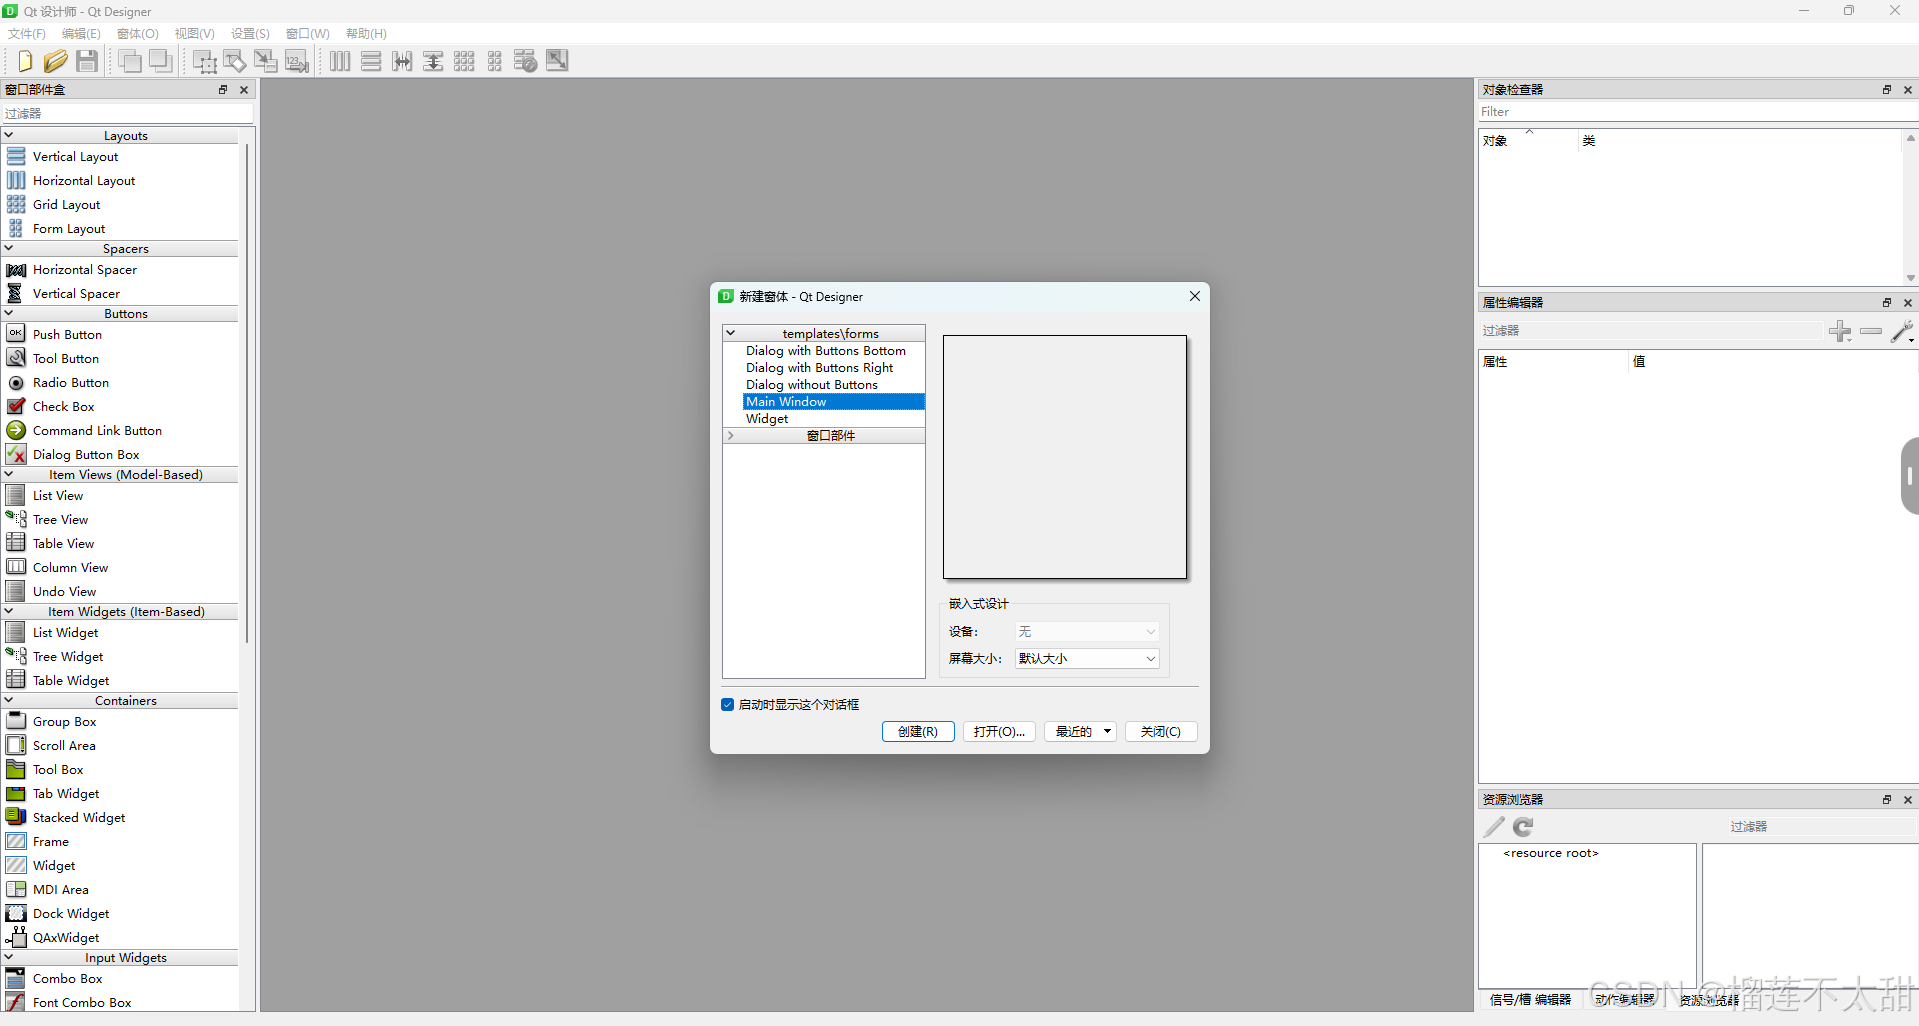This screenshot has width=1919, height=1026.
Task: Click the object inspector Filter field
Action: tap(1697, 112)
